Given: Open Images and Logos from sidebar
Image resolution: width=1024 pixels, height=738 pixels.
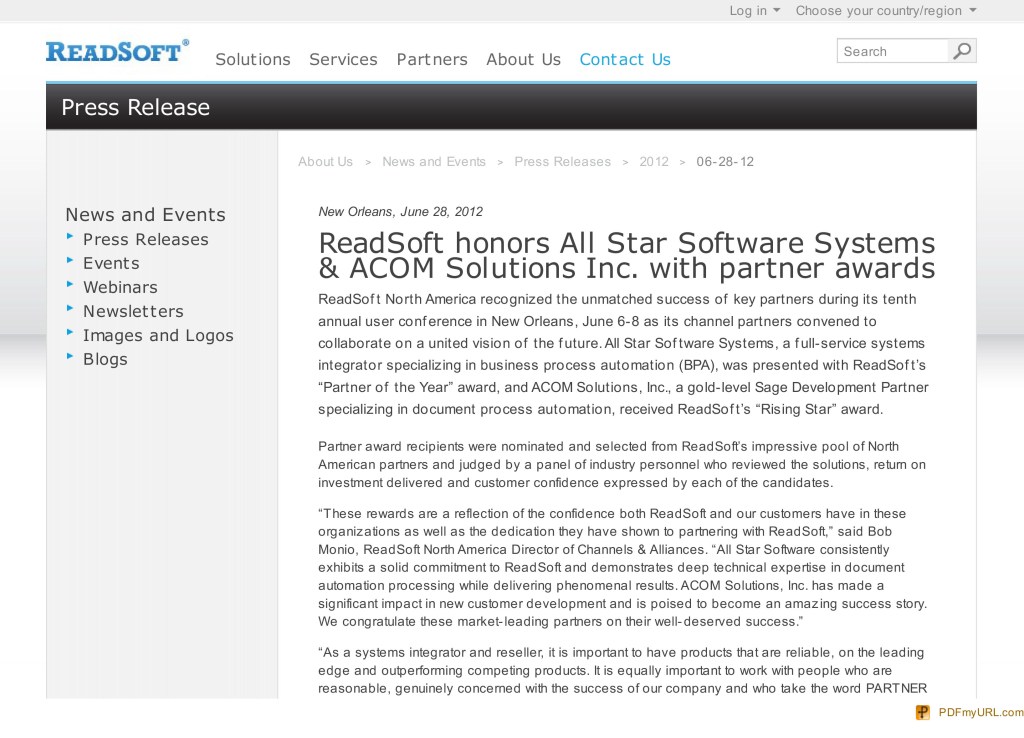Looking at the screenshot, I should (158, 335).
